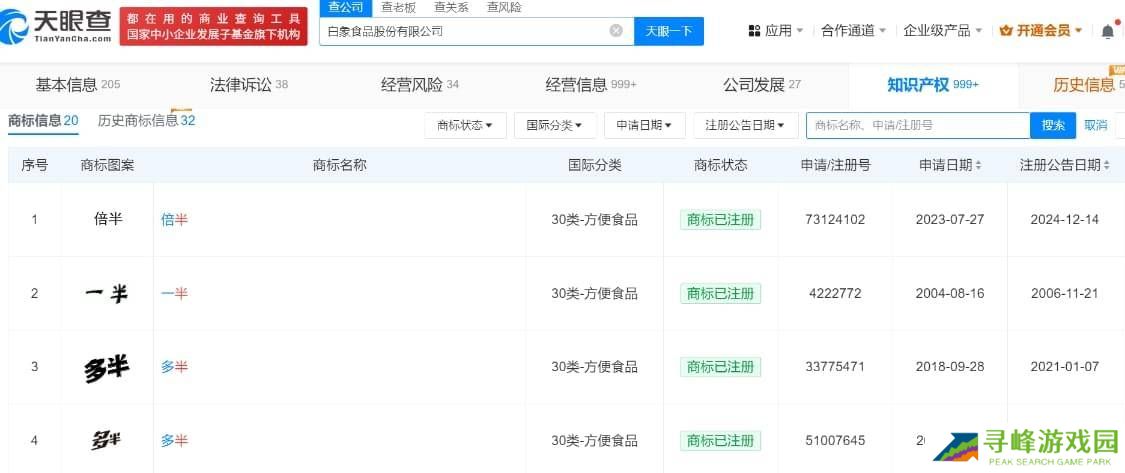Viewport: 1125px width, 473px height.
Task: Click 商标已注册 status in row 2
Action: tap(720, 293)
